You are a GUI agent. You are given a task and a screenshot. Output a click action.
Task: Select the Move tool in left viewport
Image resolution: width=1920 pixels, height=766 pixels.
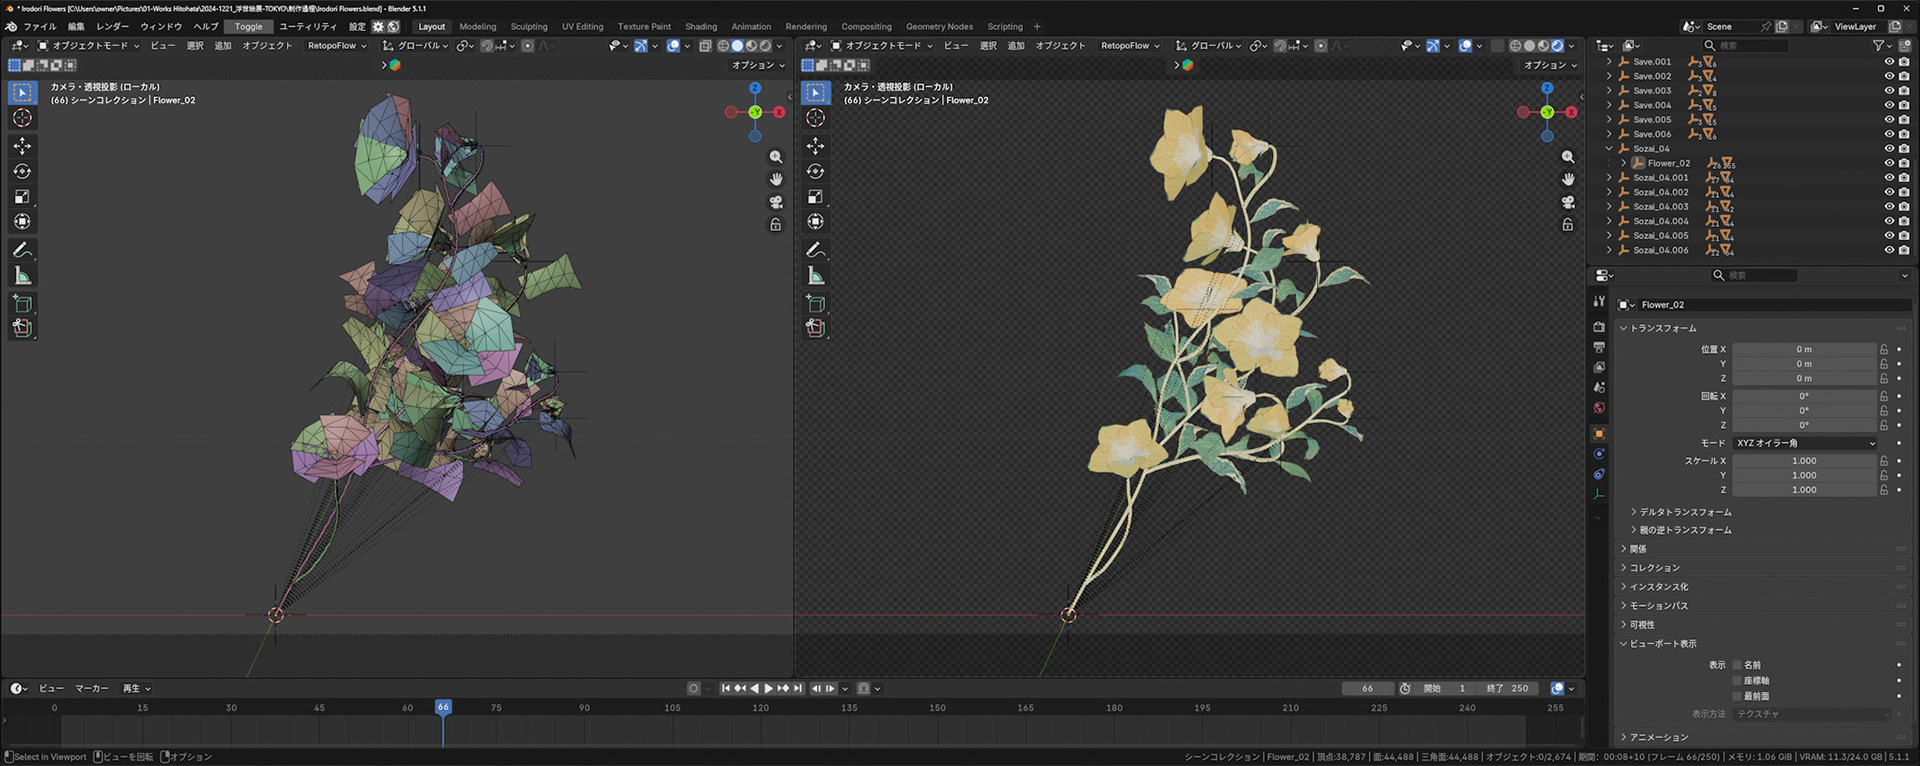tap(22, 146)
